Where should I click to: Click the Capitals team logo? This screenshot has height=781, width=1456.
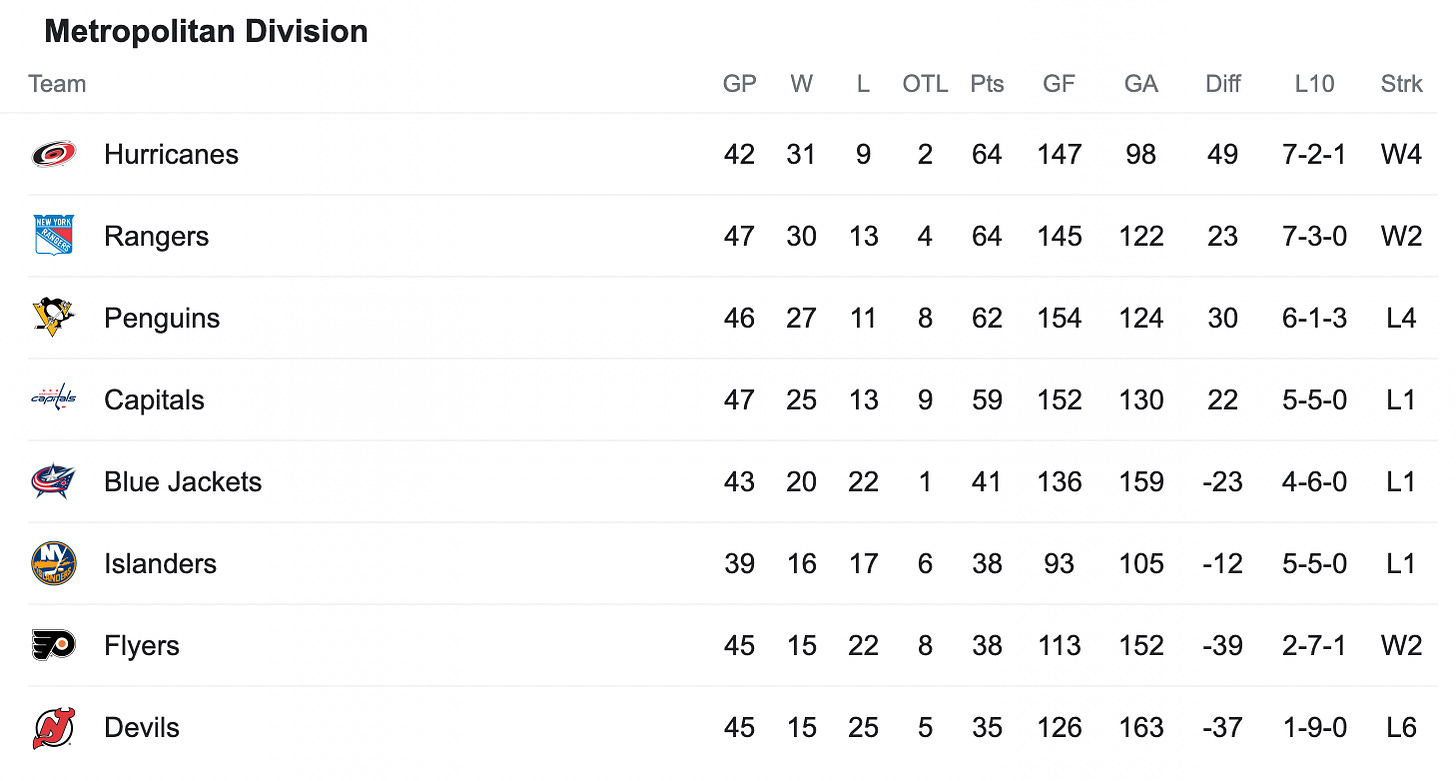[53, 399]
